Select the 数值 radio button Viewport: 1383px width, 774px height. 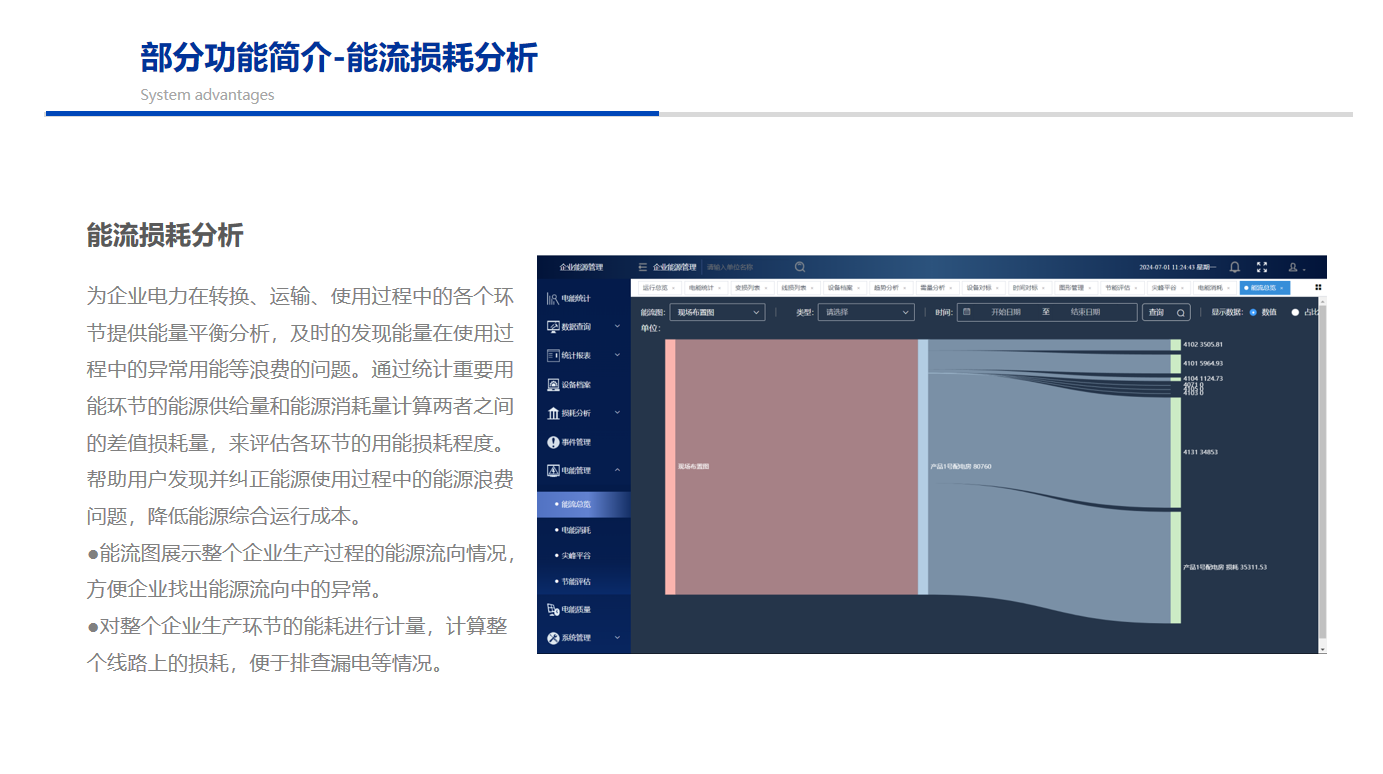(1253, 312)
